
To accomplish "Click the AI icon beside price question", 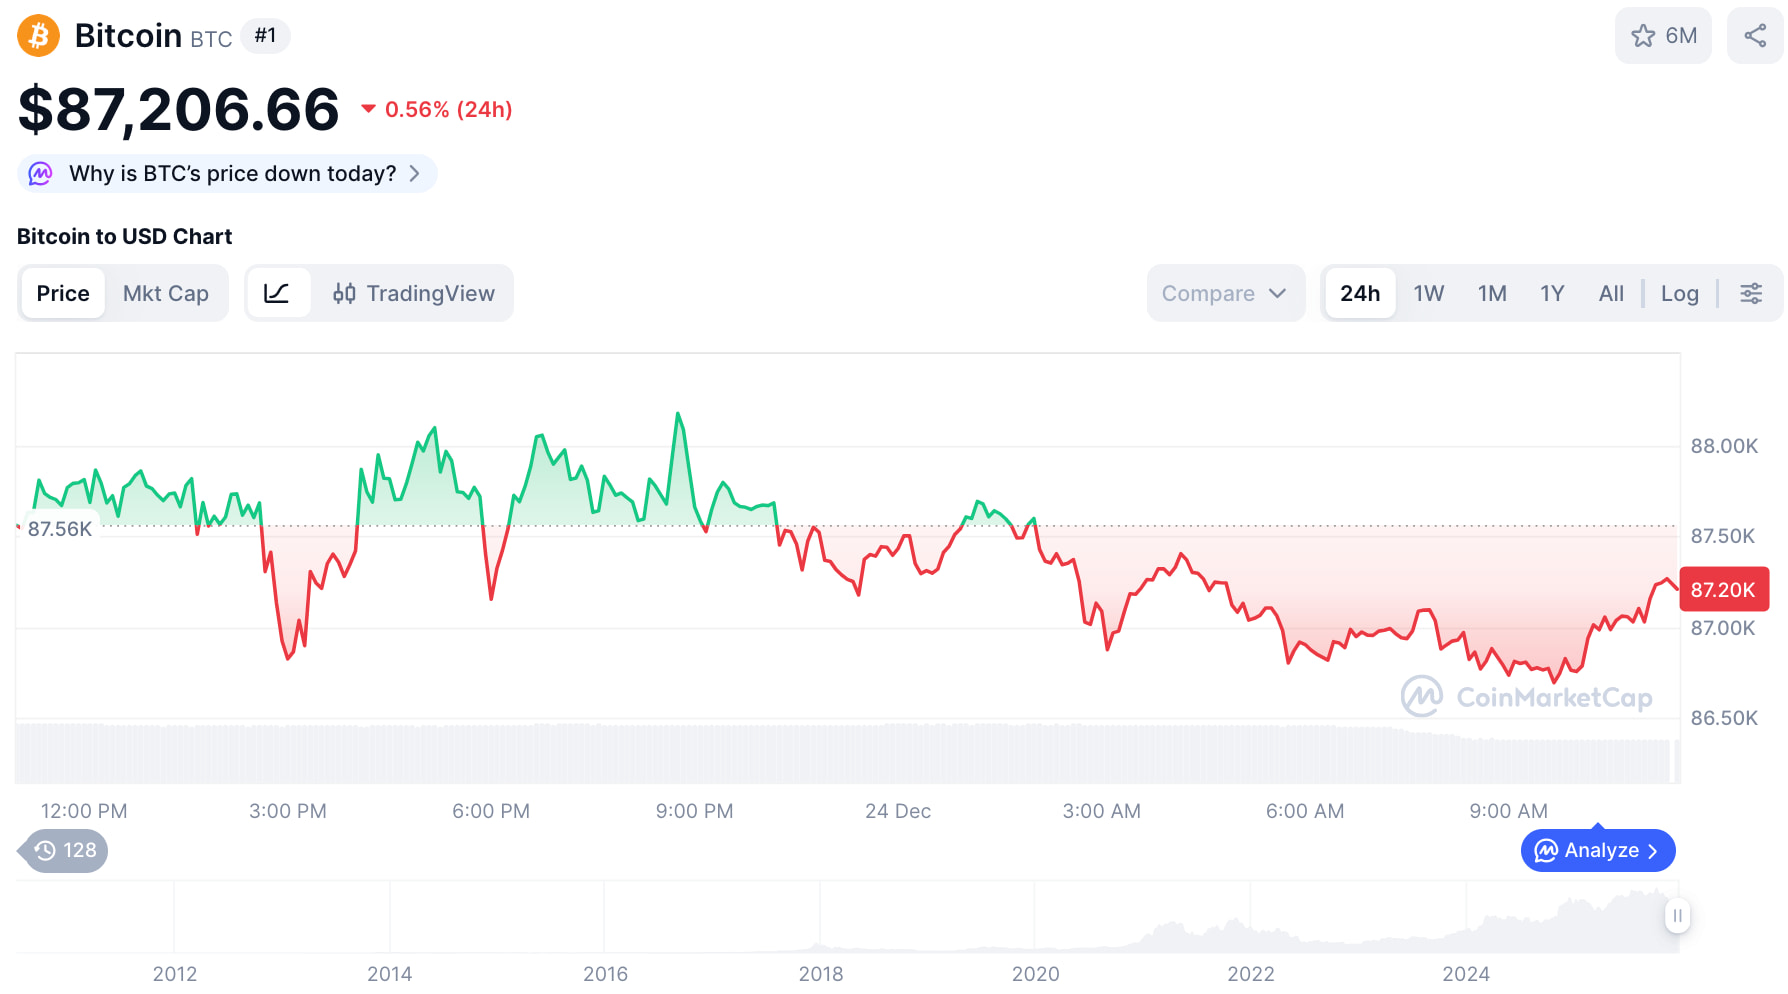I will click(40, 174).
